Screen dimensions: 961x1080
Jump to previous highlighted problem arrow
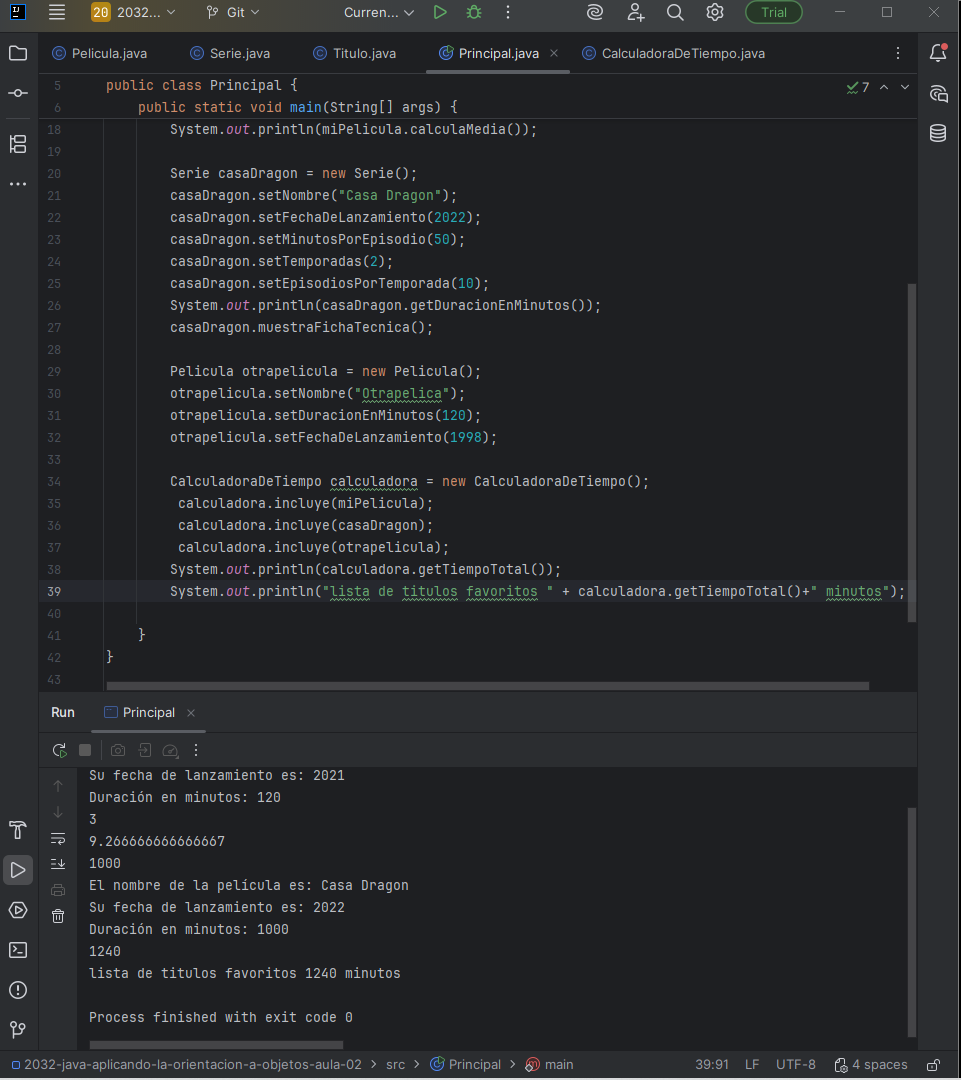pyautogui.click(x=884, y=87)
